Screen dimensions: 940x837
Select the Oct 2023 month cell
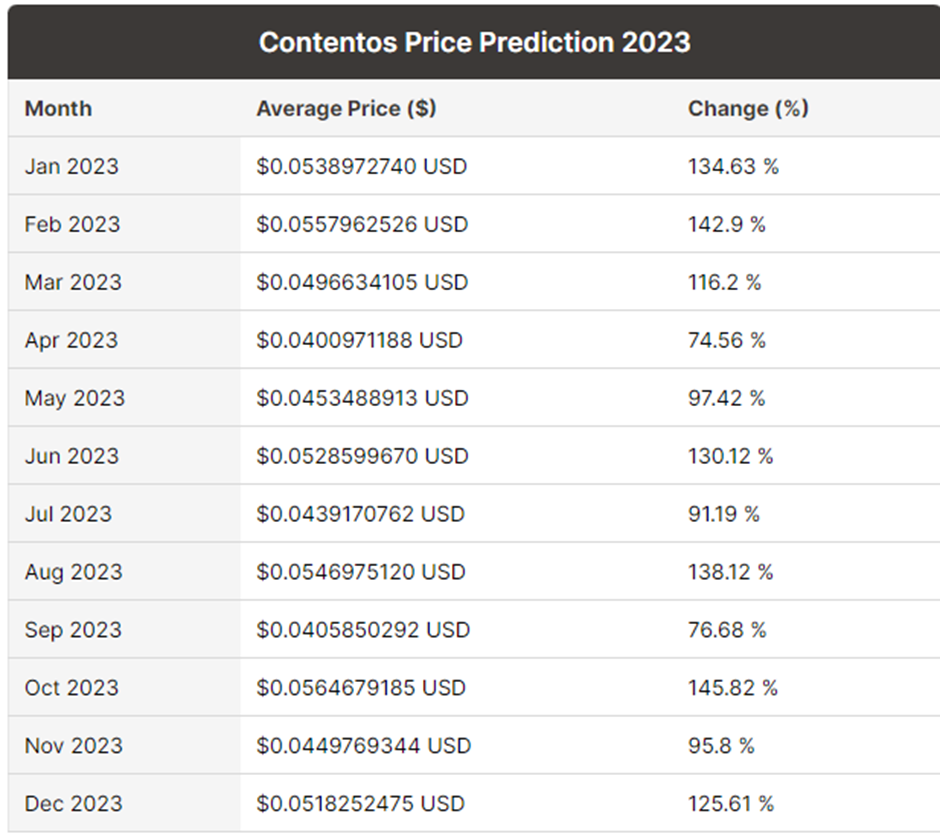pyautogui.click(x=71, y=688)
